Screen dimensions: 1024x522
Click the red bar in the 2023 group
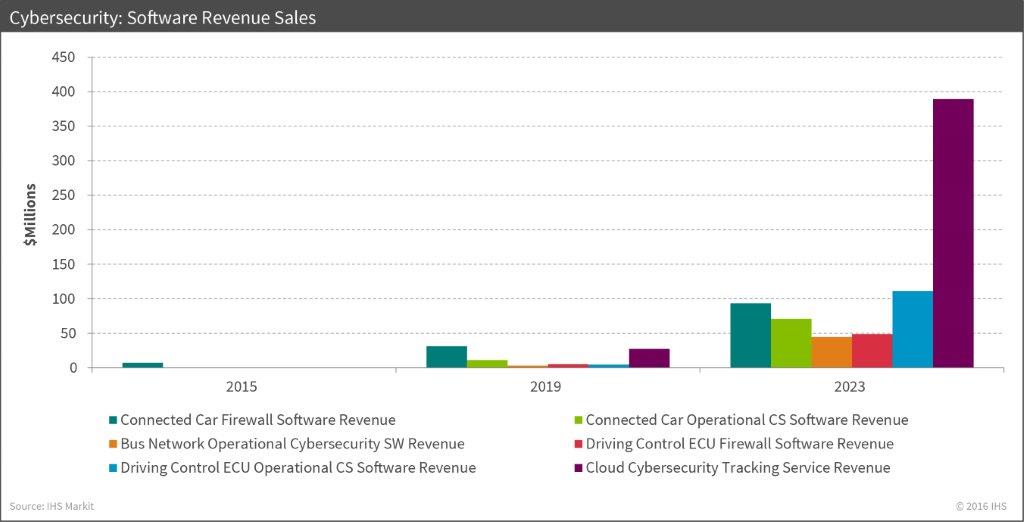pos(872,351)
